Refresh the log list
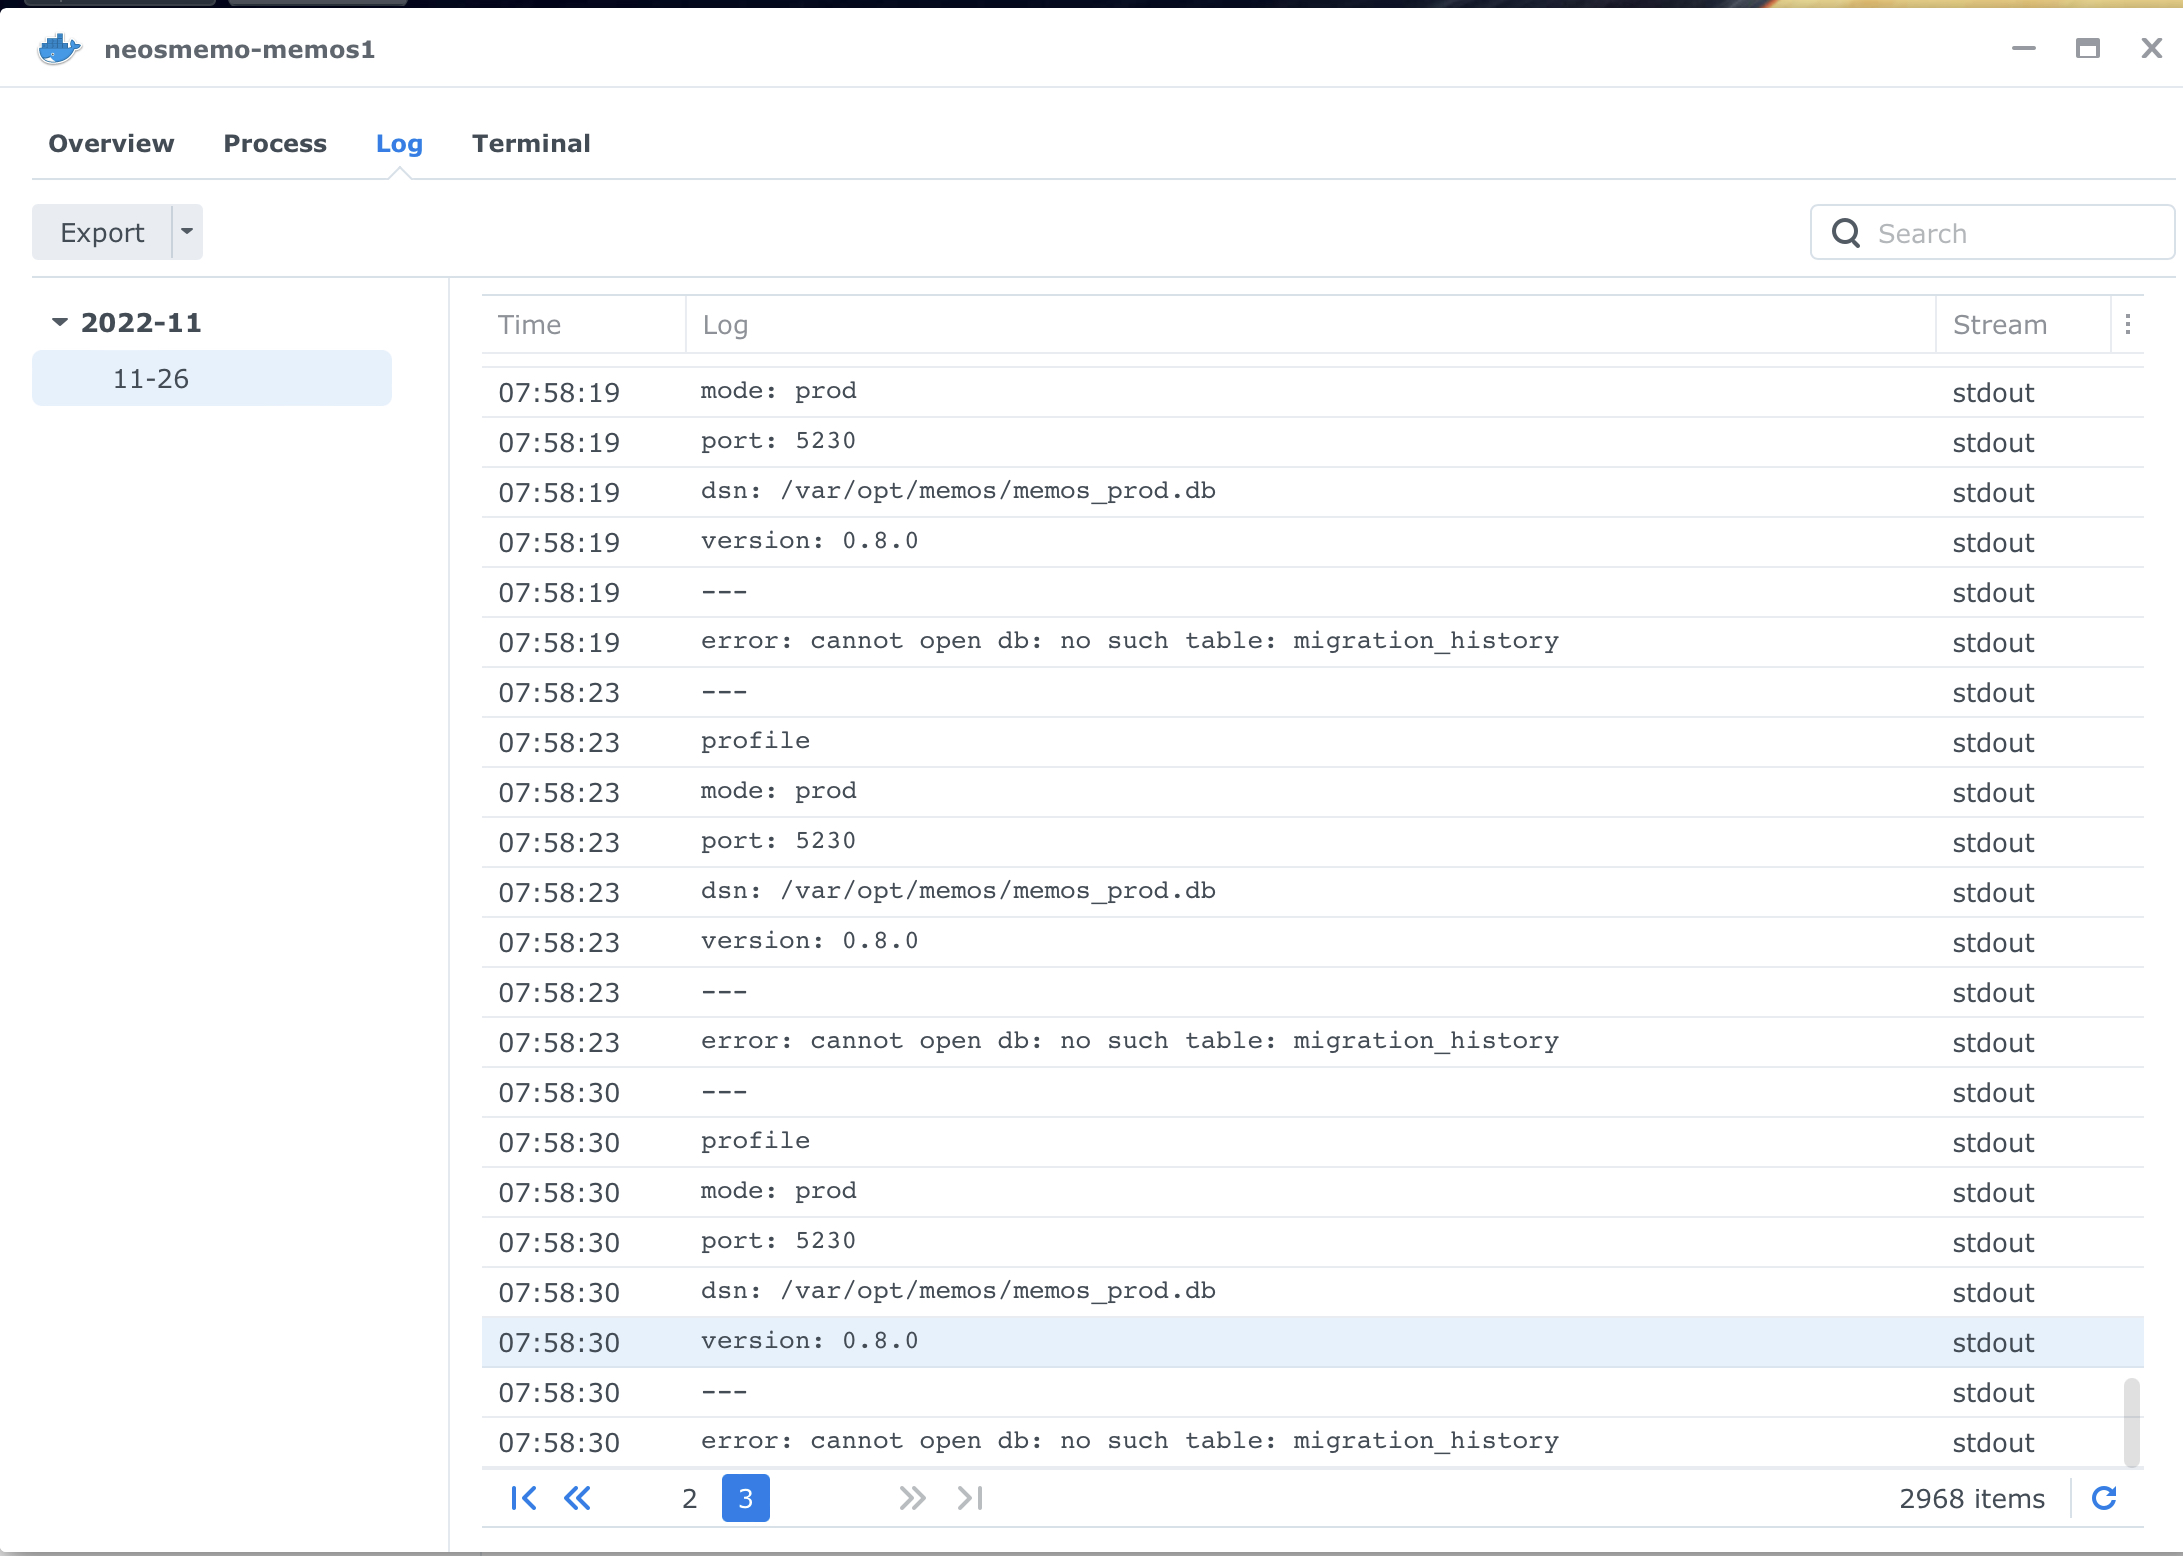The height and width of the screenshot is (1556, 2183). [2104, 1498]
